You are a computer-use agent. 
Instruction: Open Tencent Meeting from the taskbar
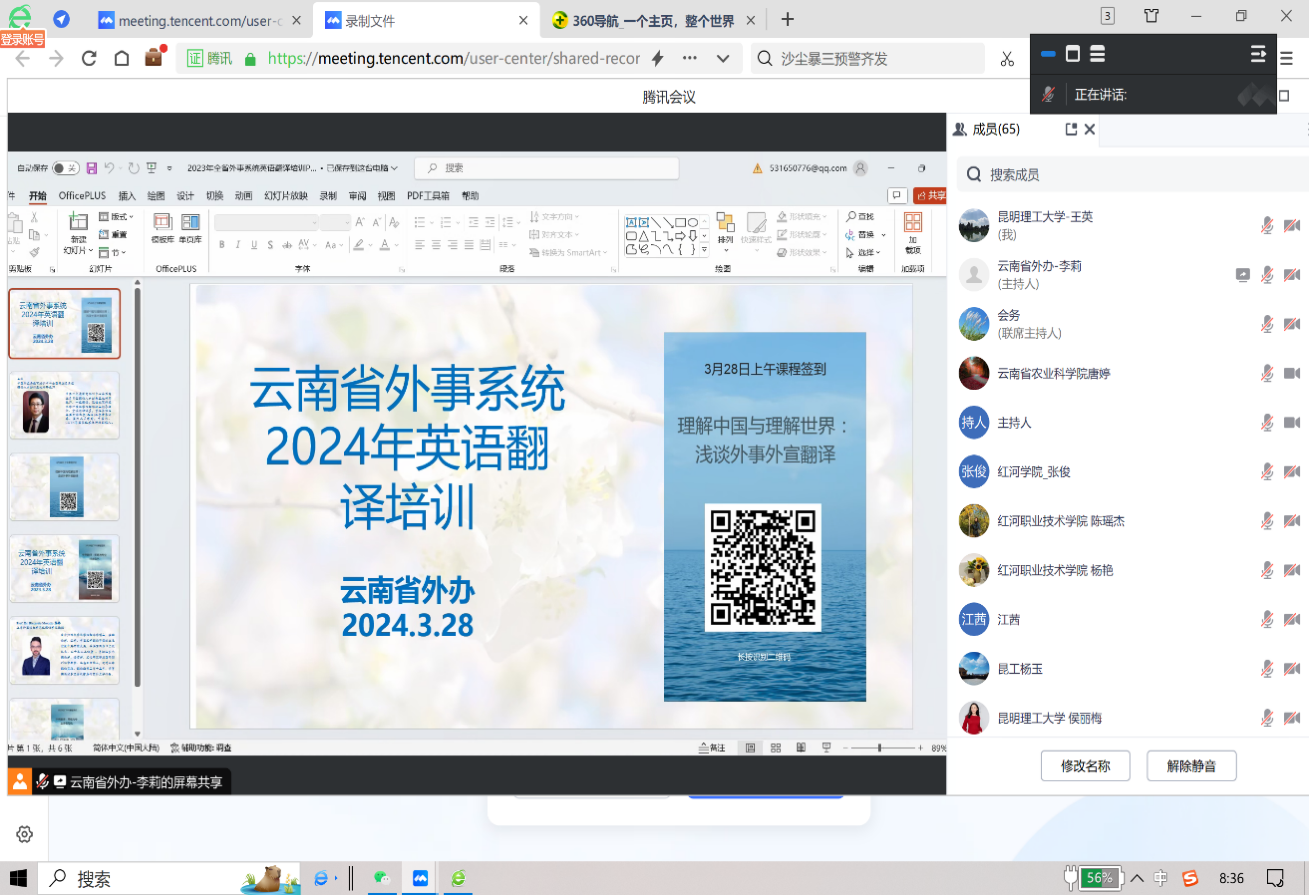pos(421,878)
